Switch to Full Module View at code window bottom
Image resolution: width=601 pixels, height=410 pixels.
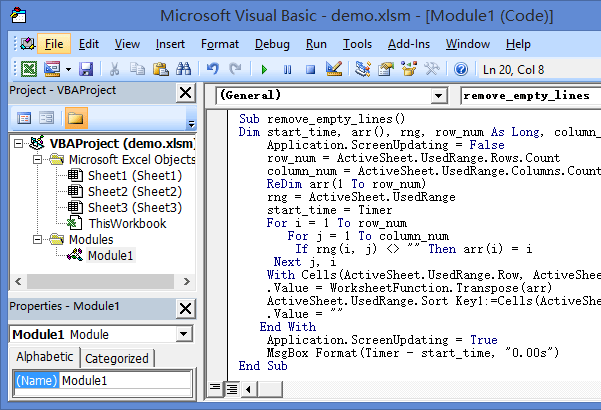coord(231,388)
